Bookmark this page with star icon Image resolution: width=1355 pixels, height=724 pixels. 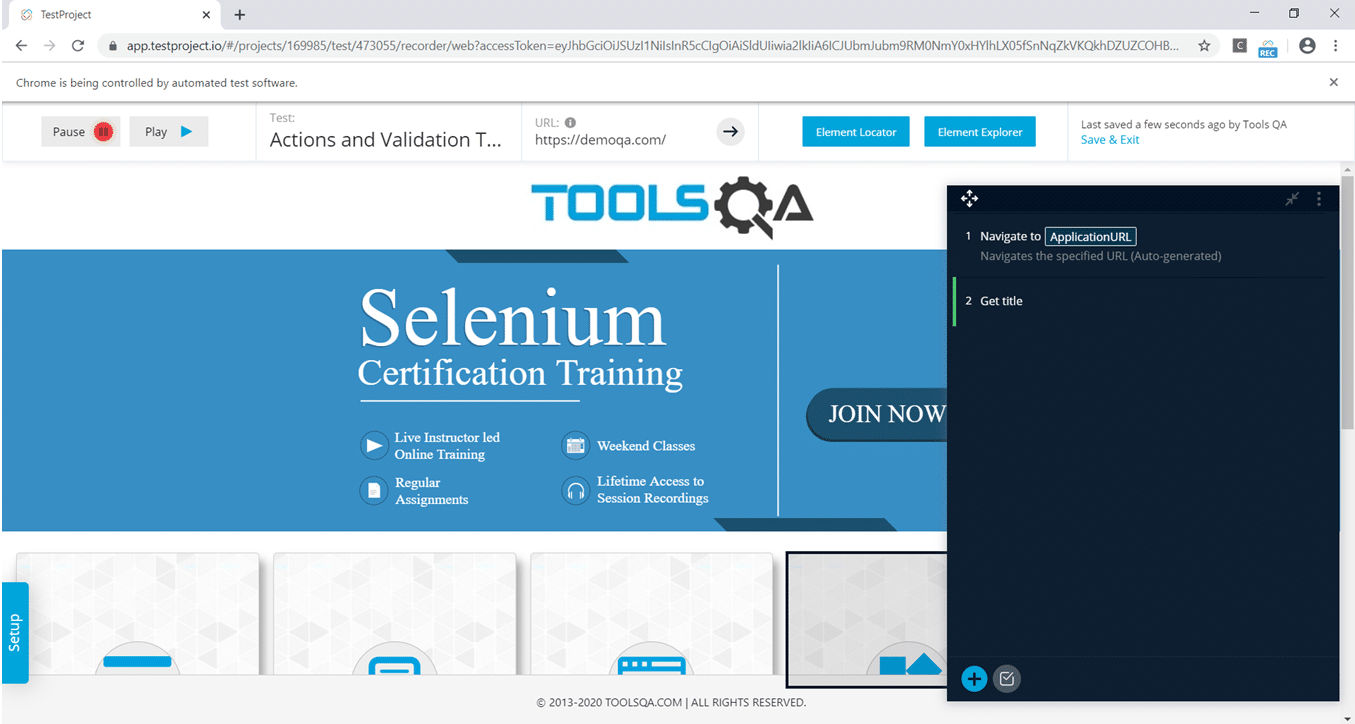(x=1204, y=46)
